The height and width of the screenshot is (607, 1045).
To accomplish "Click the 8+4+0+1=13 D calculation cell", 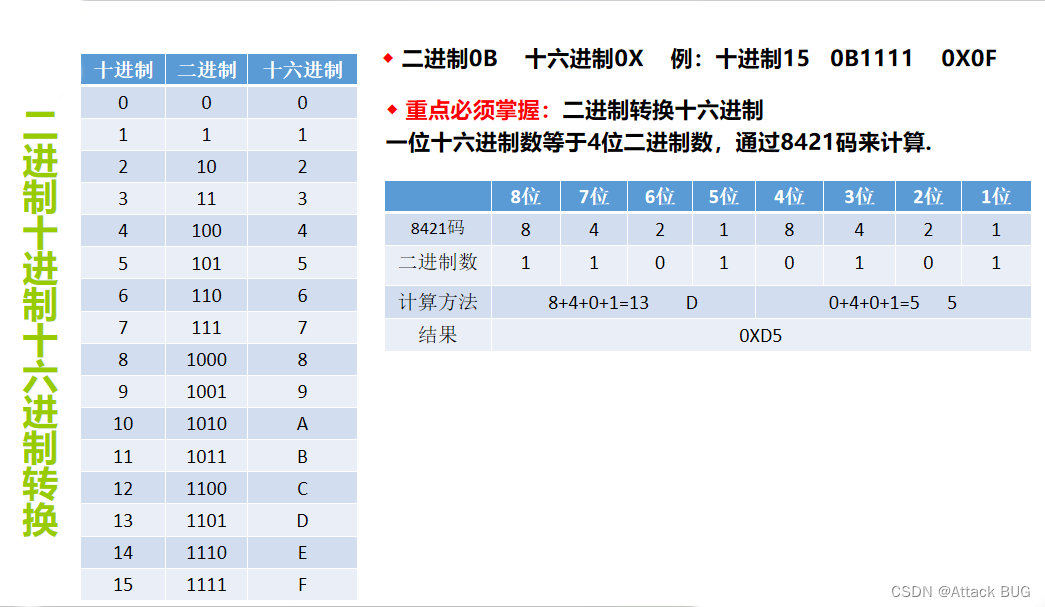I will (x=623, y=303).
